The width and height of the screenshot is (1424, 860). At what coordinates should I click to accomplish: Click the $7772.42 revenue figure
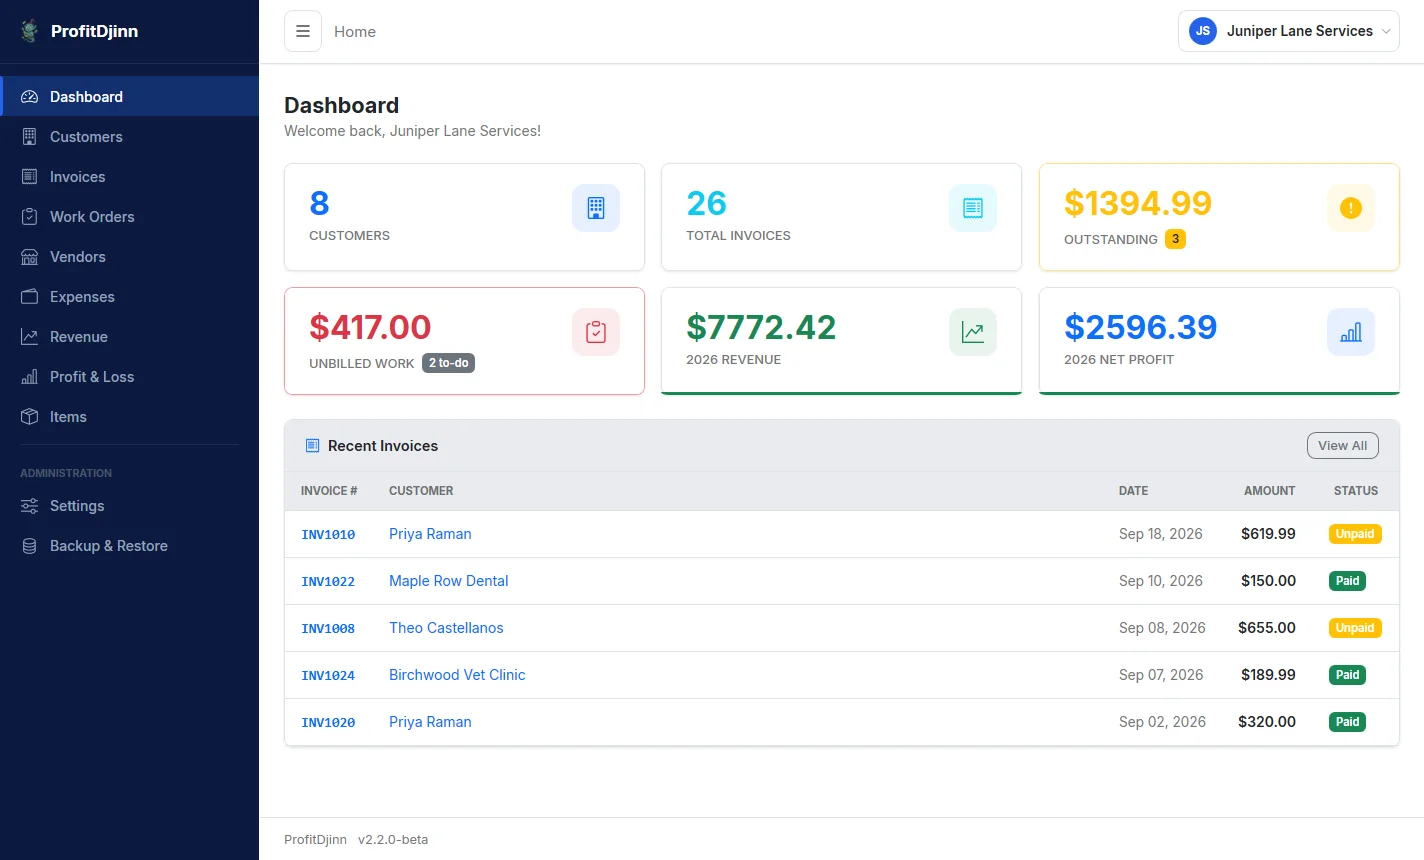click(x=761, y=327)
